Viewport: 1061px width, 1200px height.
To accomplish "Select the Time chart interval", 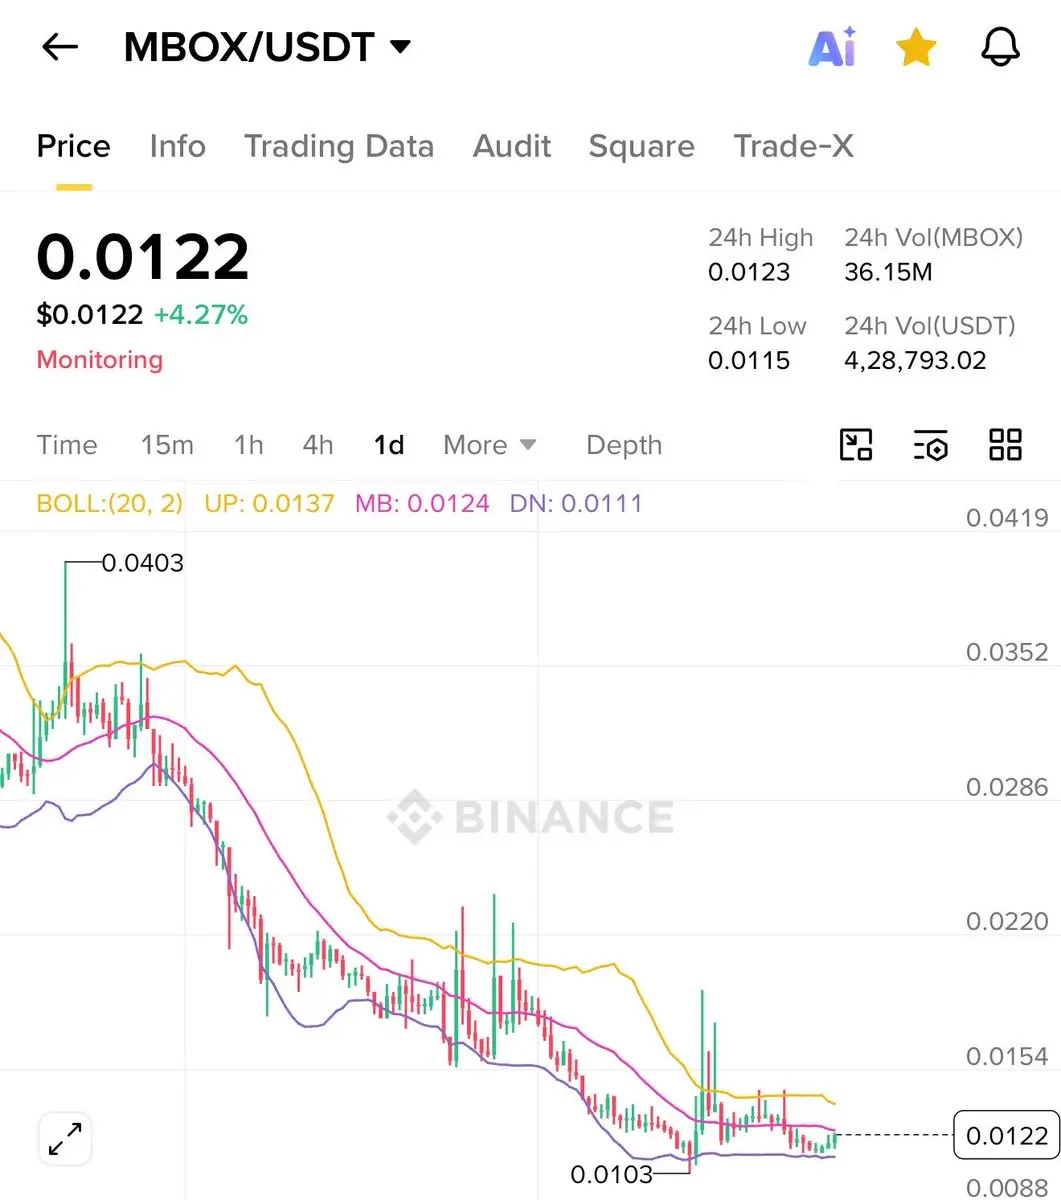I will 67,445.
